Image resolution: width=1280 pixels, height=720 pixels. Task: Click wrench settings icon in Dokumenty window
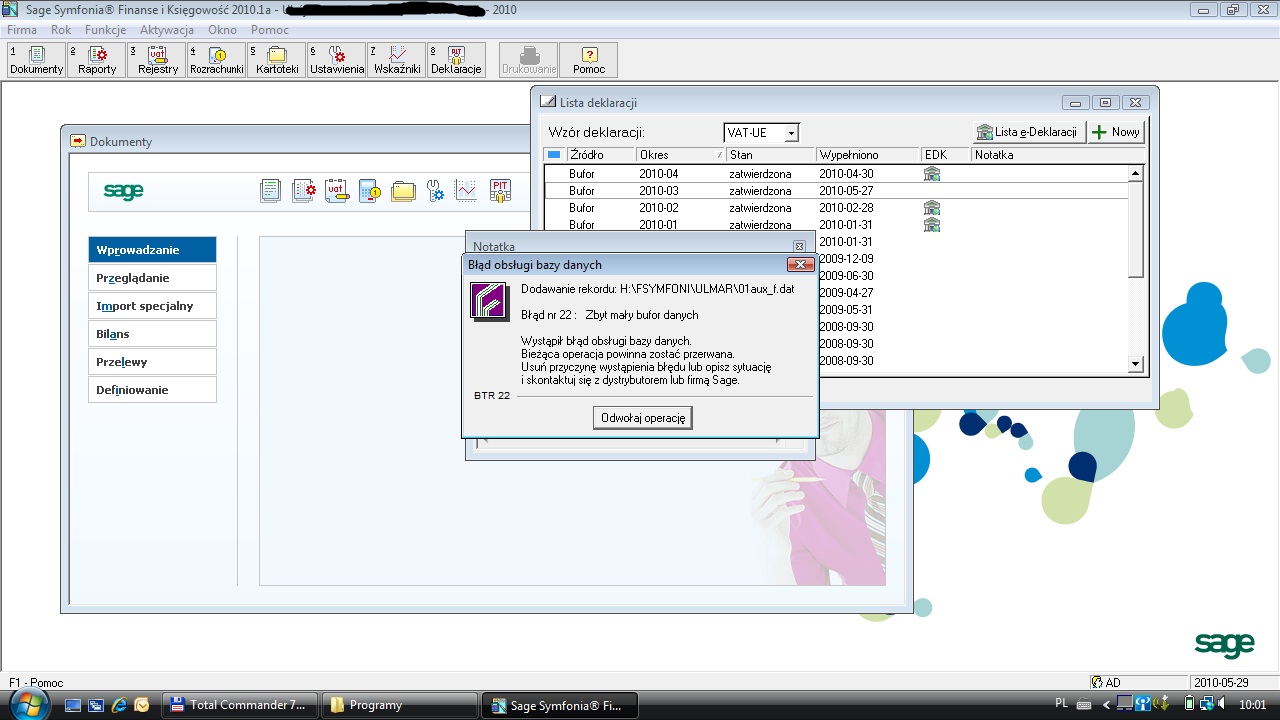(x=435, y=191)
